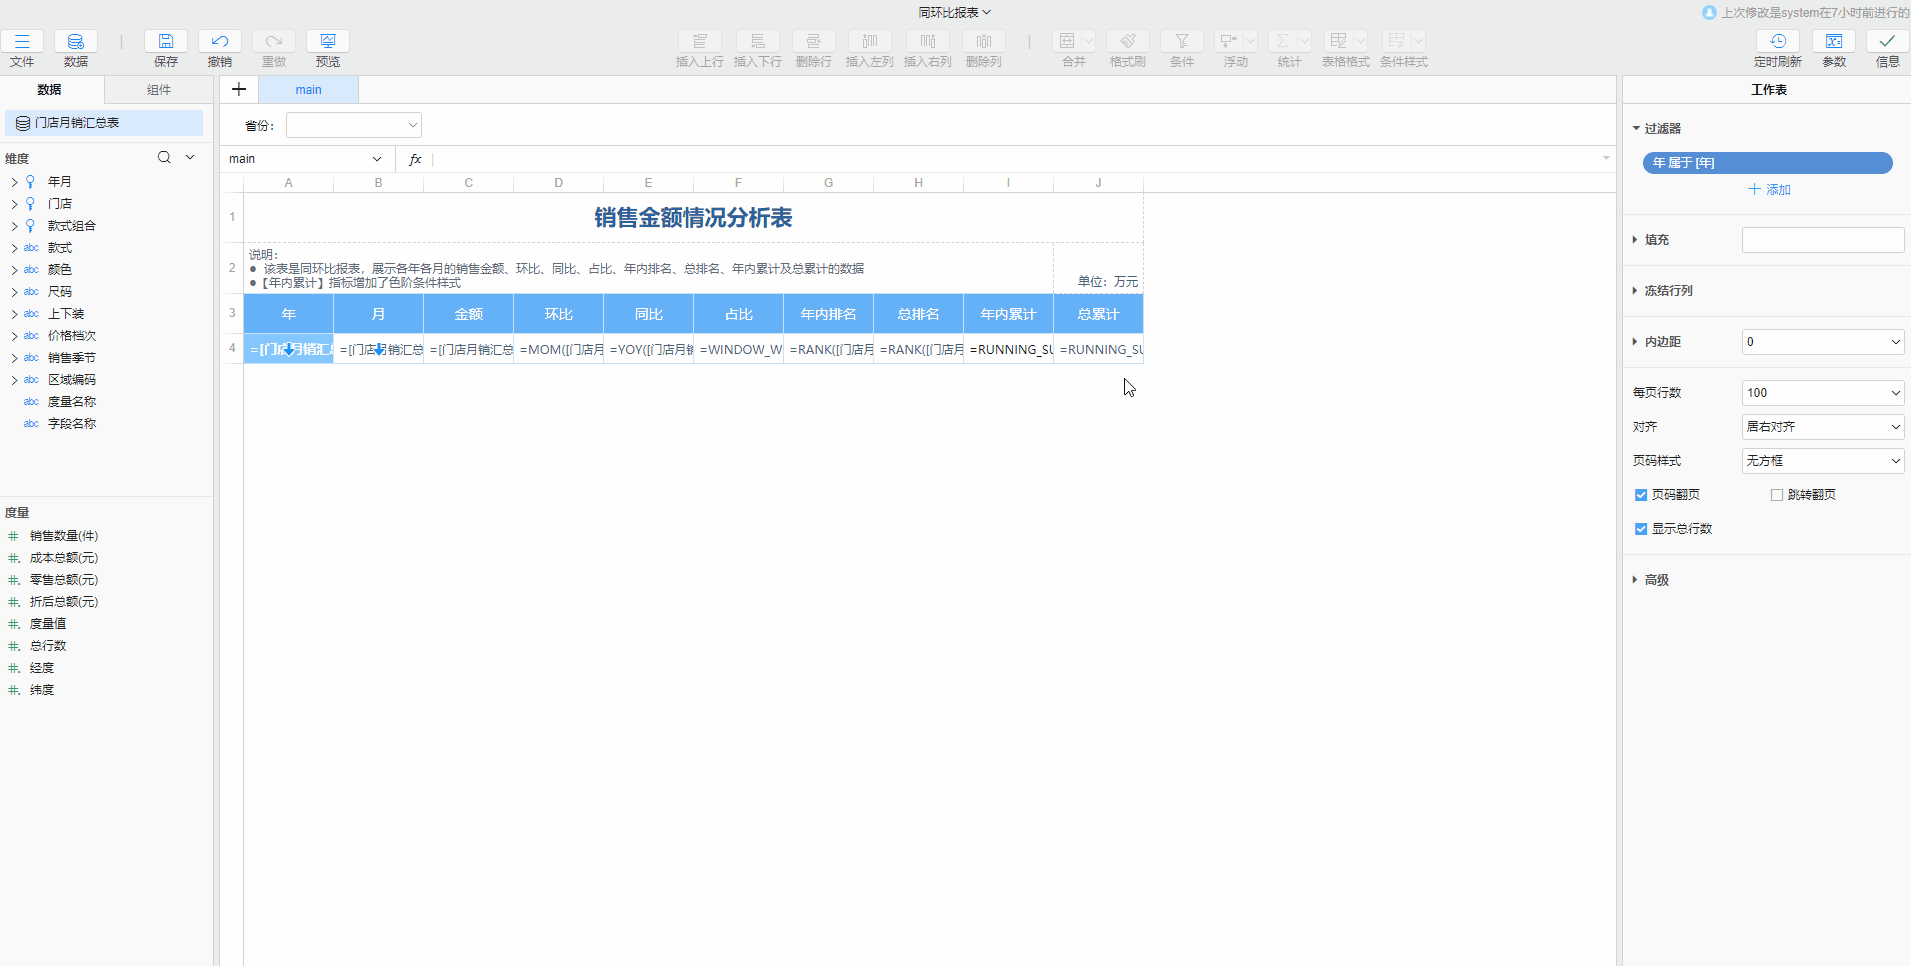Viewport: 1911px width, 966px height.
Task: Click the 添加 filter link
Action: [1769, 190]
